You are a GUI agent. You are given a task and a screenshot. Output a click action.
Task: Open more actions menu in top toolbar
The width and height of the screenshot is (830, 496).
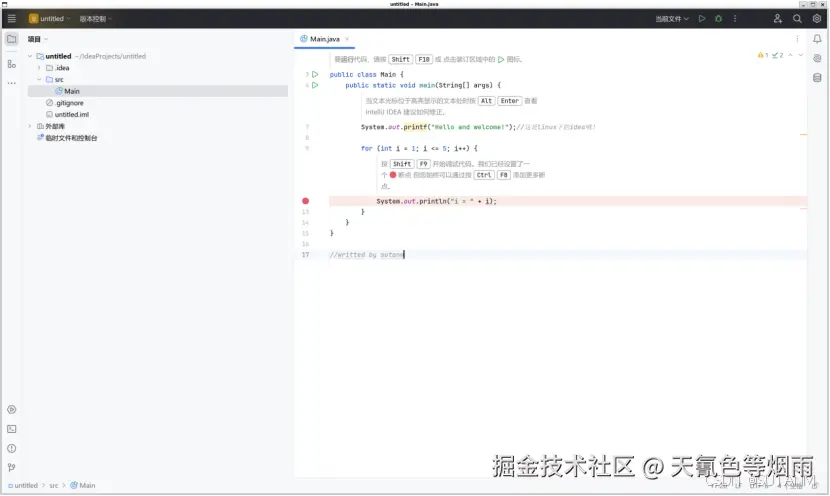tap(735, 19)
